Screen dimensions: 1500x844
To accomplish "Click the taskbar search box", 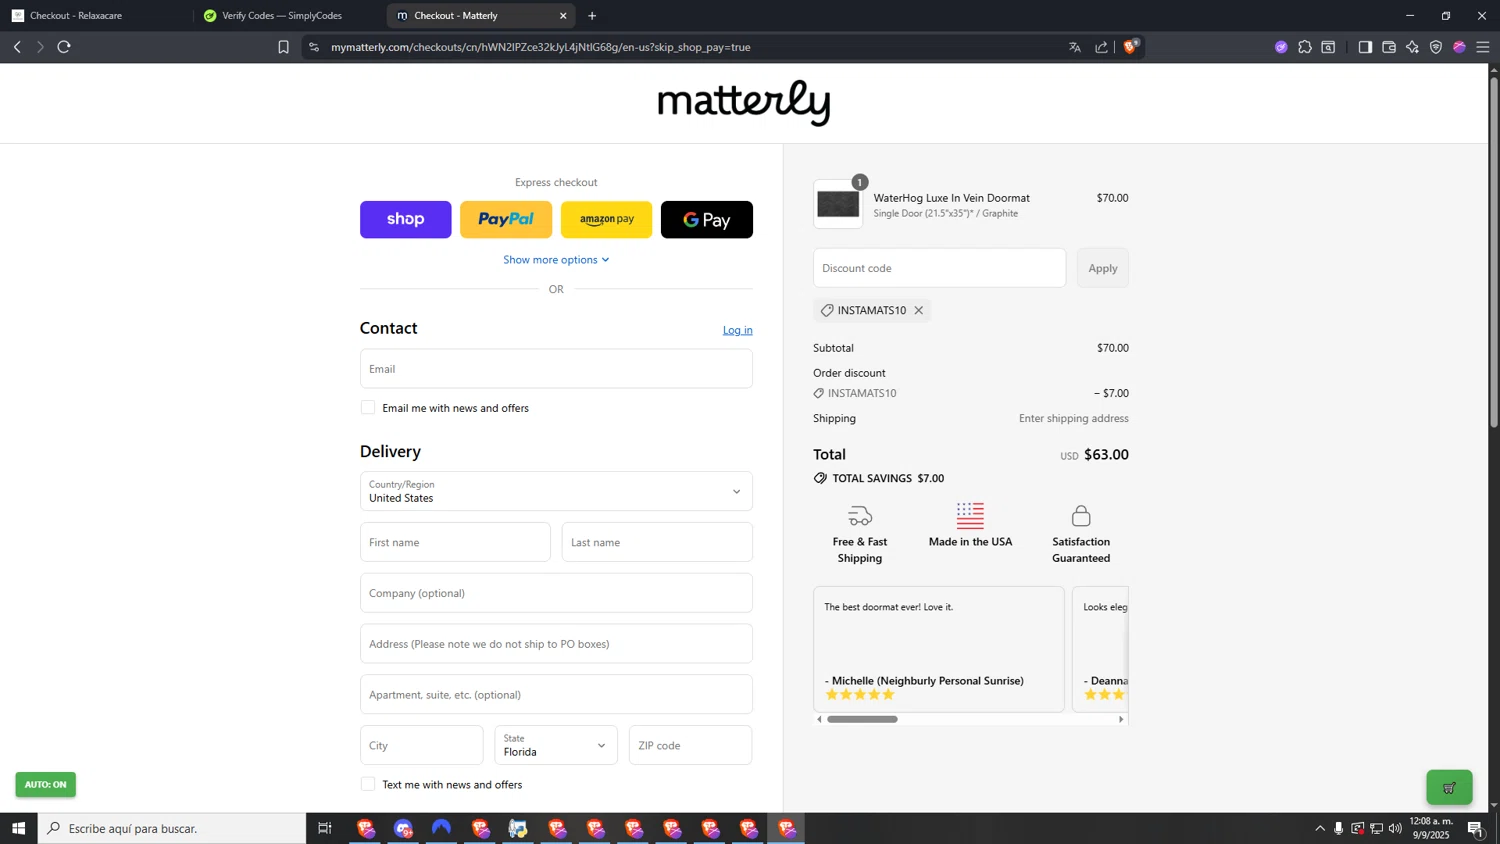I will tap(172, 828).
